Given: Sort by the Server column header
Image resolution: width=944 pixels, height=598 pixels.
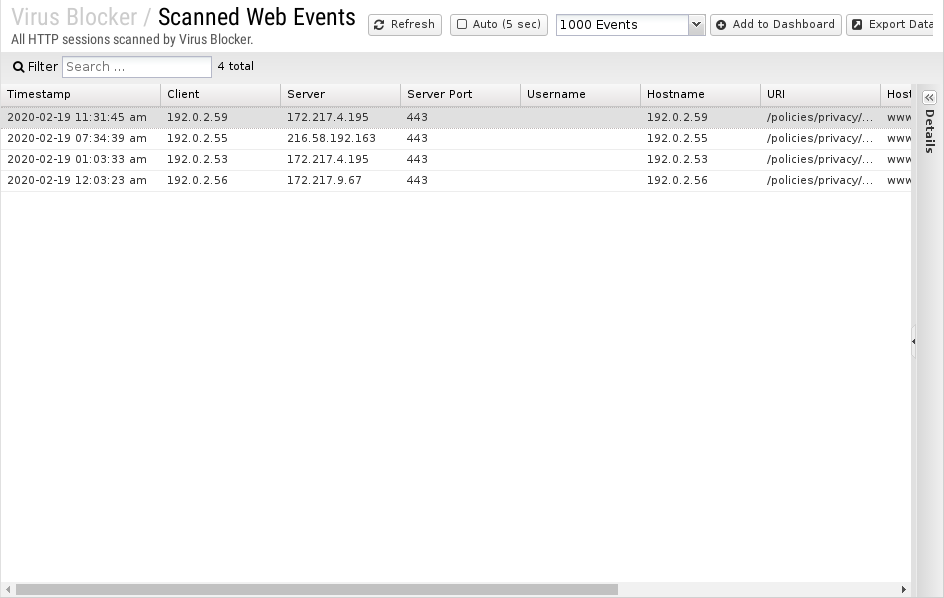Looking at the screenshot, I should click(340, 95).
